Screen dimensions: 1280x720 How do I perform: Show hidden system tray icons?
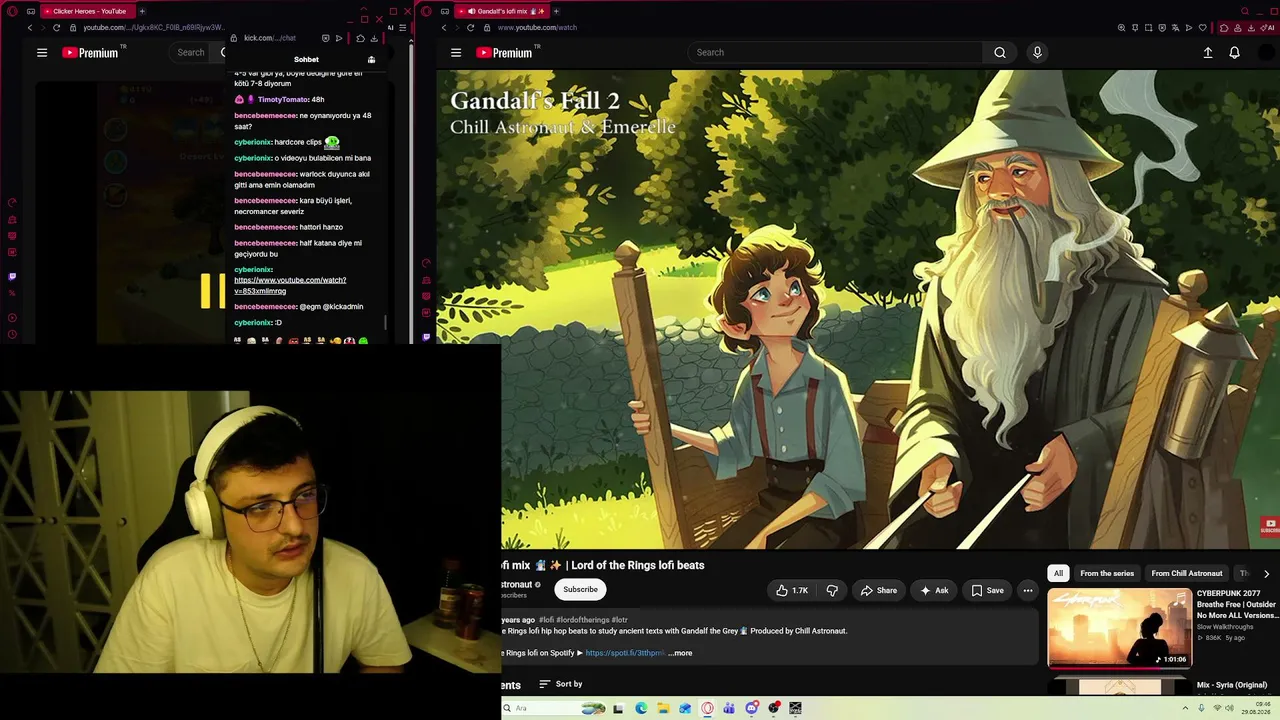click(x=1186, y=708)
